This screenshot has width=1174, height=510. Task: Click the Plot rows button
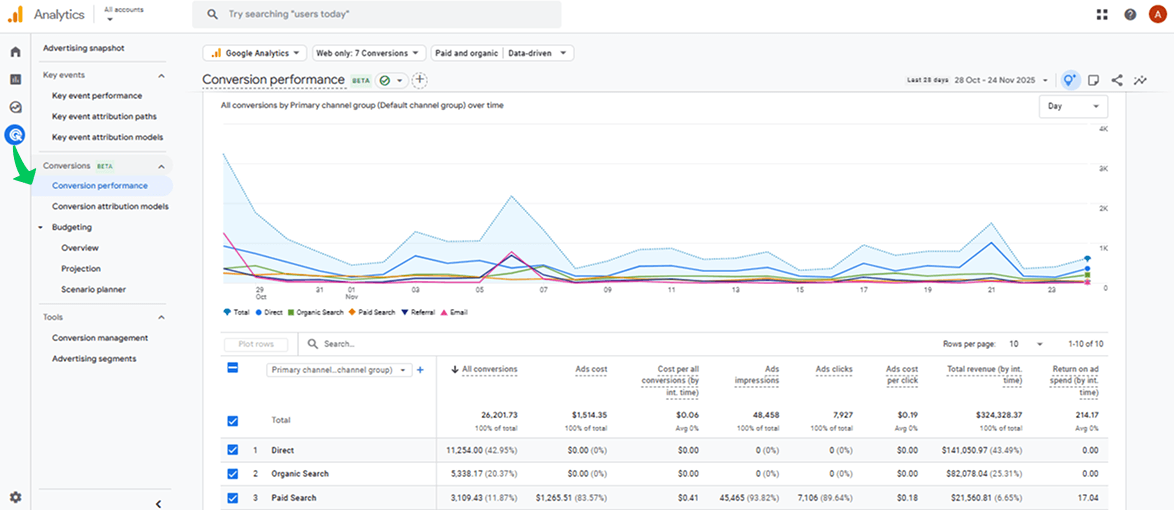(x=255, y=344)
